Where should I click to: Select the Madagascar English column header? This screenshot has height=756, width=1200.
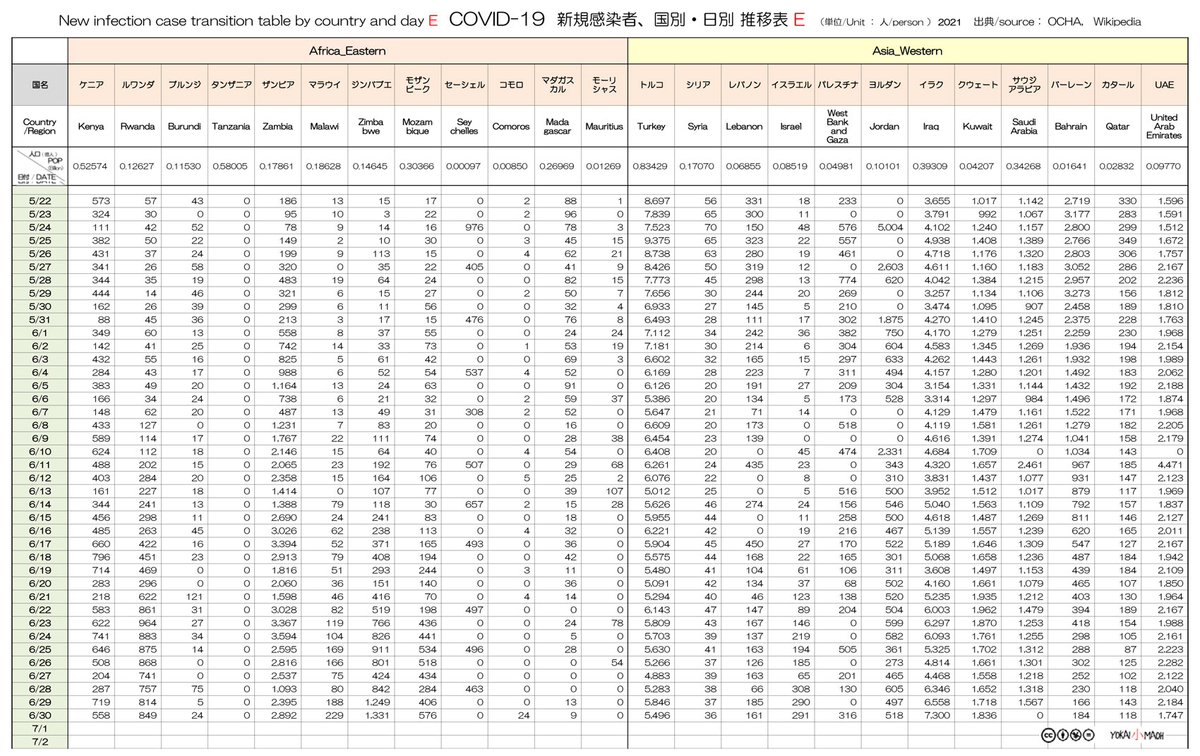click(557, 127)
